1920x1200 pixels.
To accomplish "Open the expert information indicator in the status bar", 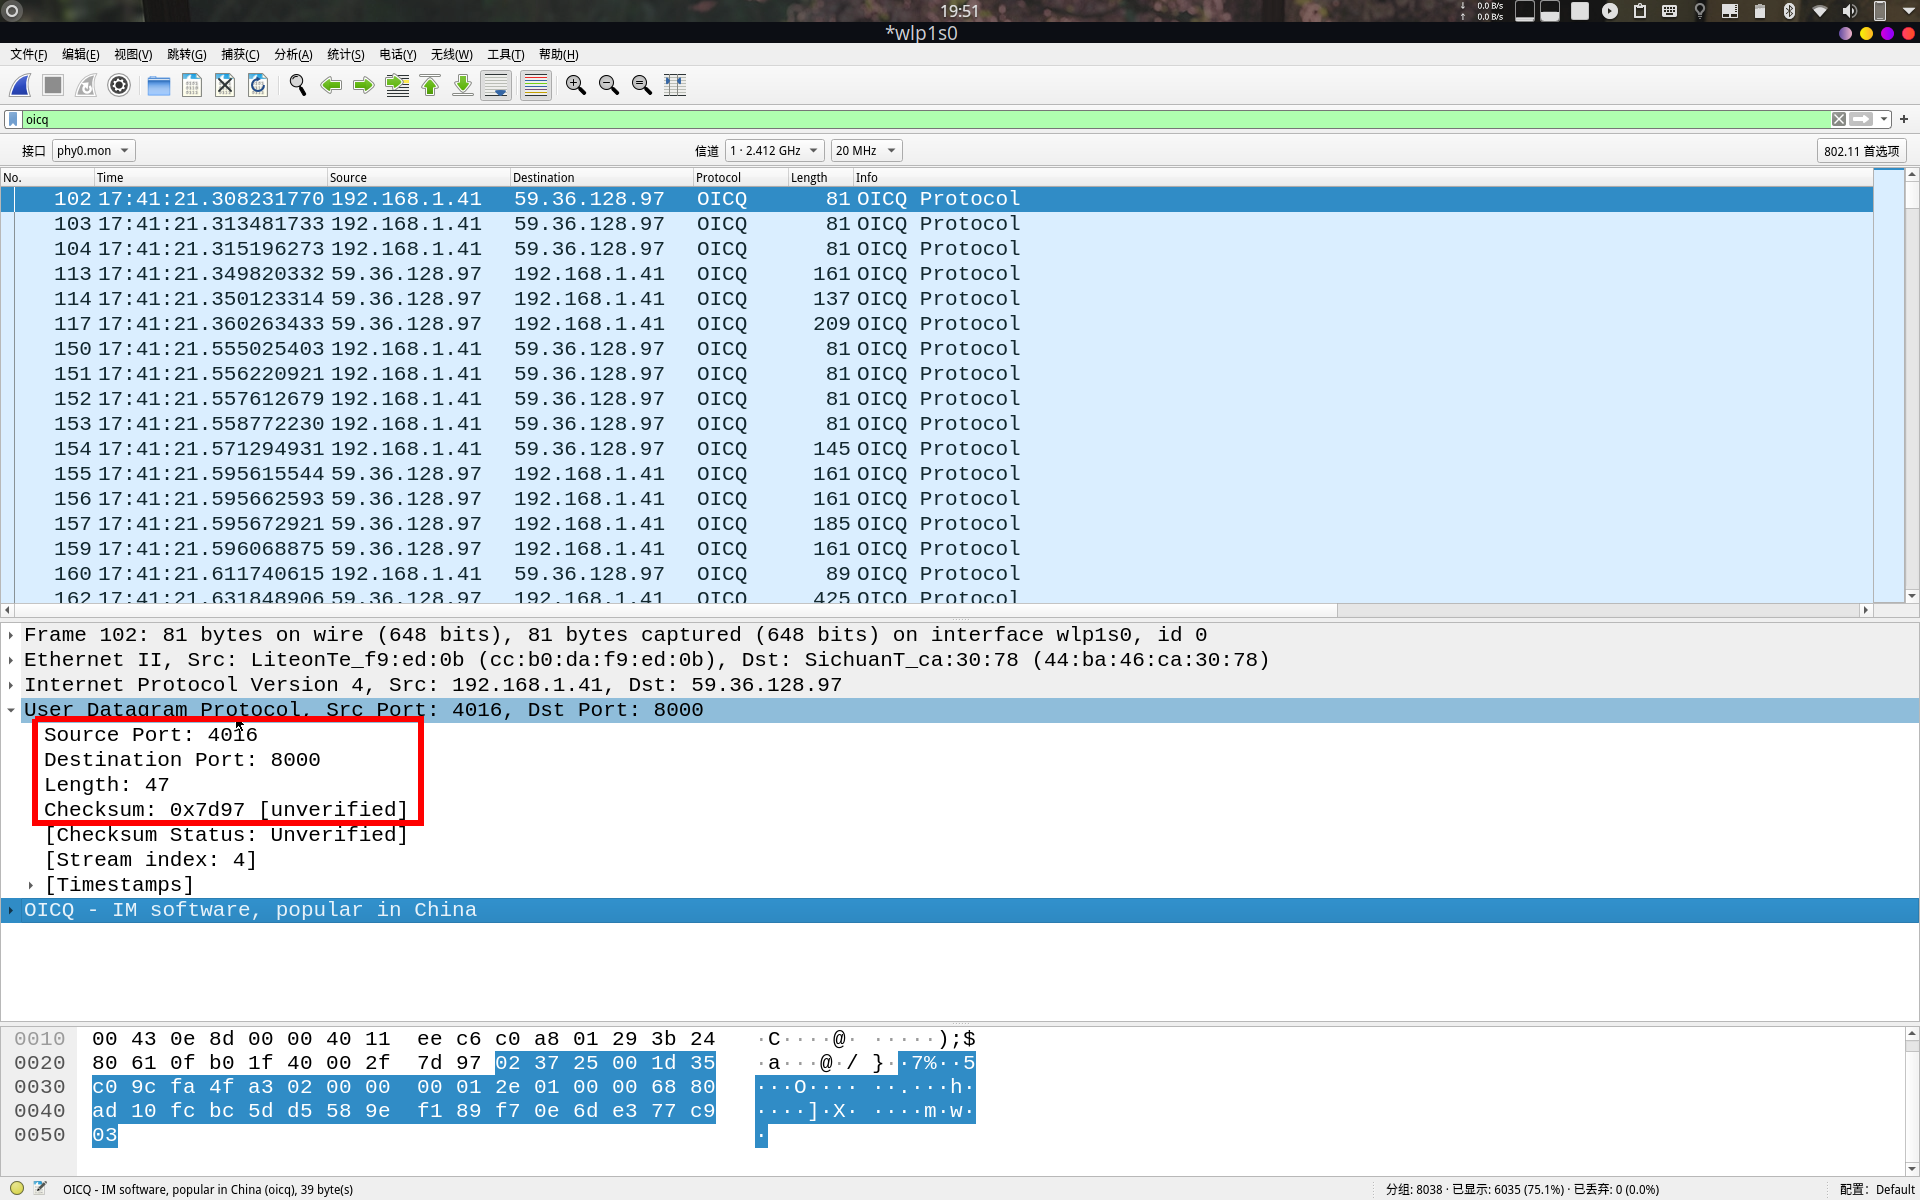I will coord(17,1189).
